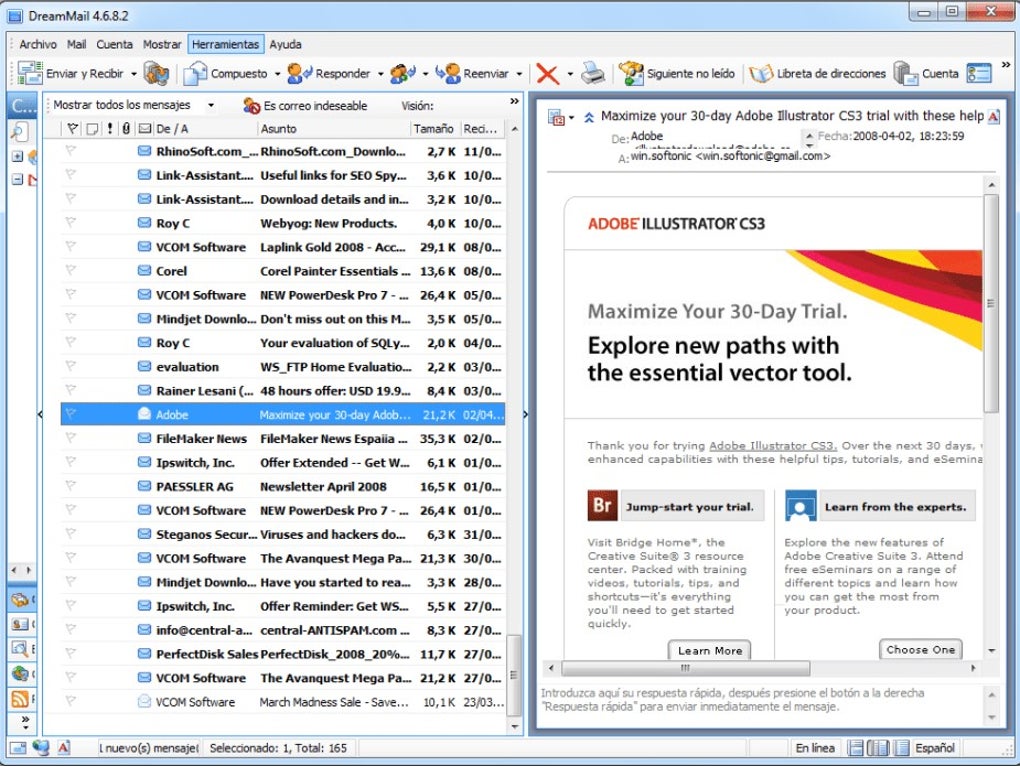Click the mail folders icon in sidebar bottom
The width and height of the screenshot is (1020, 766).
(x=20, y=600)
